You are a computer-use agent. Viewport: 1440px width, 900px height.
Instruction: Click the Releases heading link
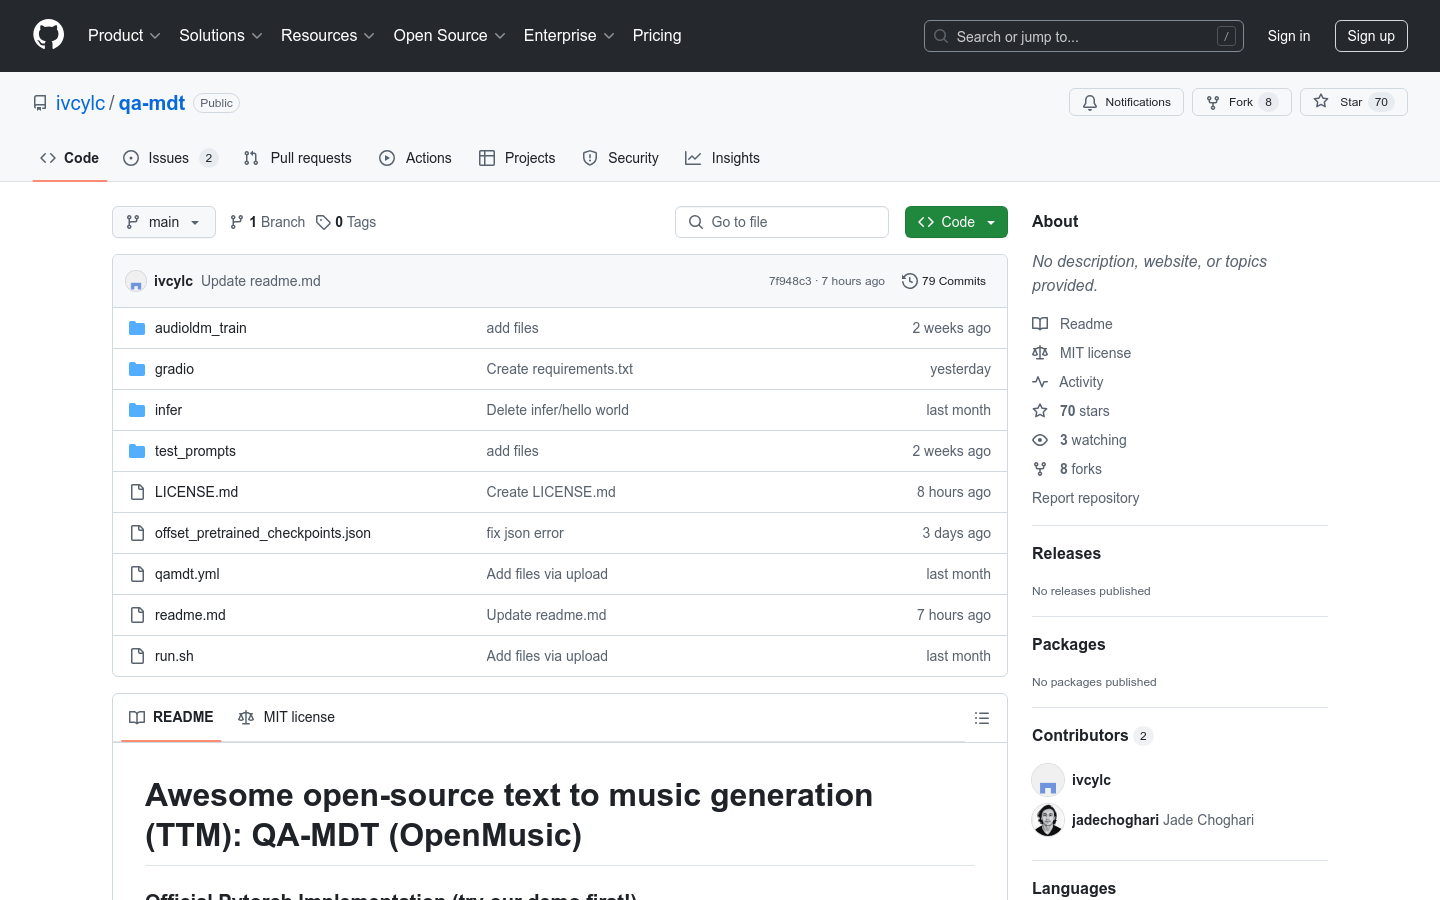coord(1066,553)
